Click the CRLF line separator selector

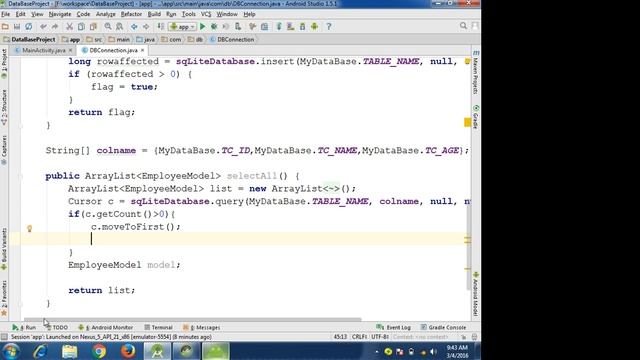[x=359, y=337]
